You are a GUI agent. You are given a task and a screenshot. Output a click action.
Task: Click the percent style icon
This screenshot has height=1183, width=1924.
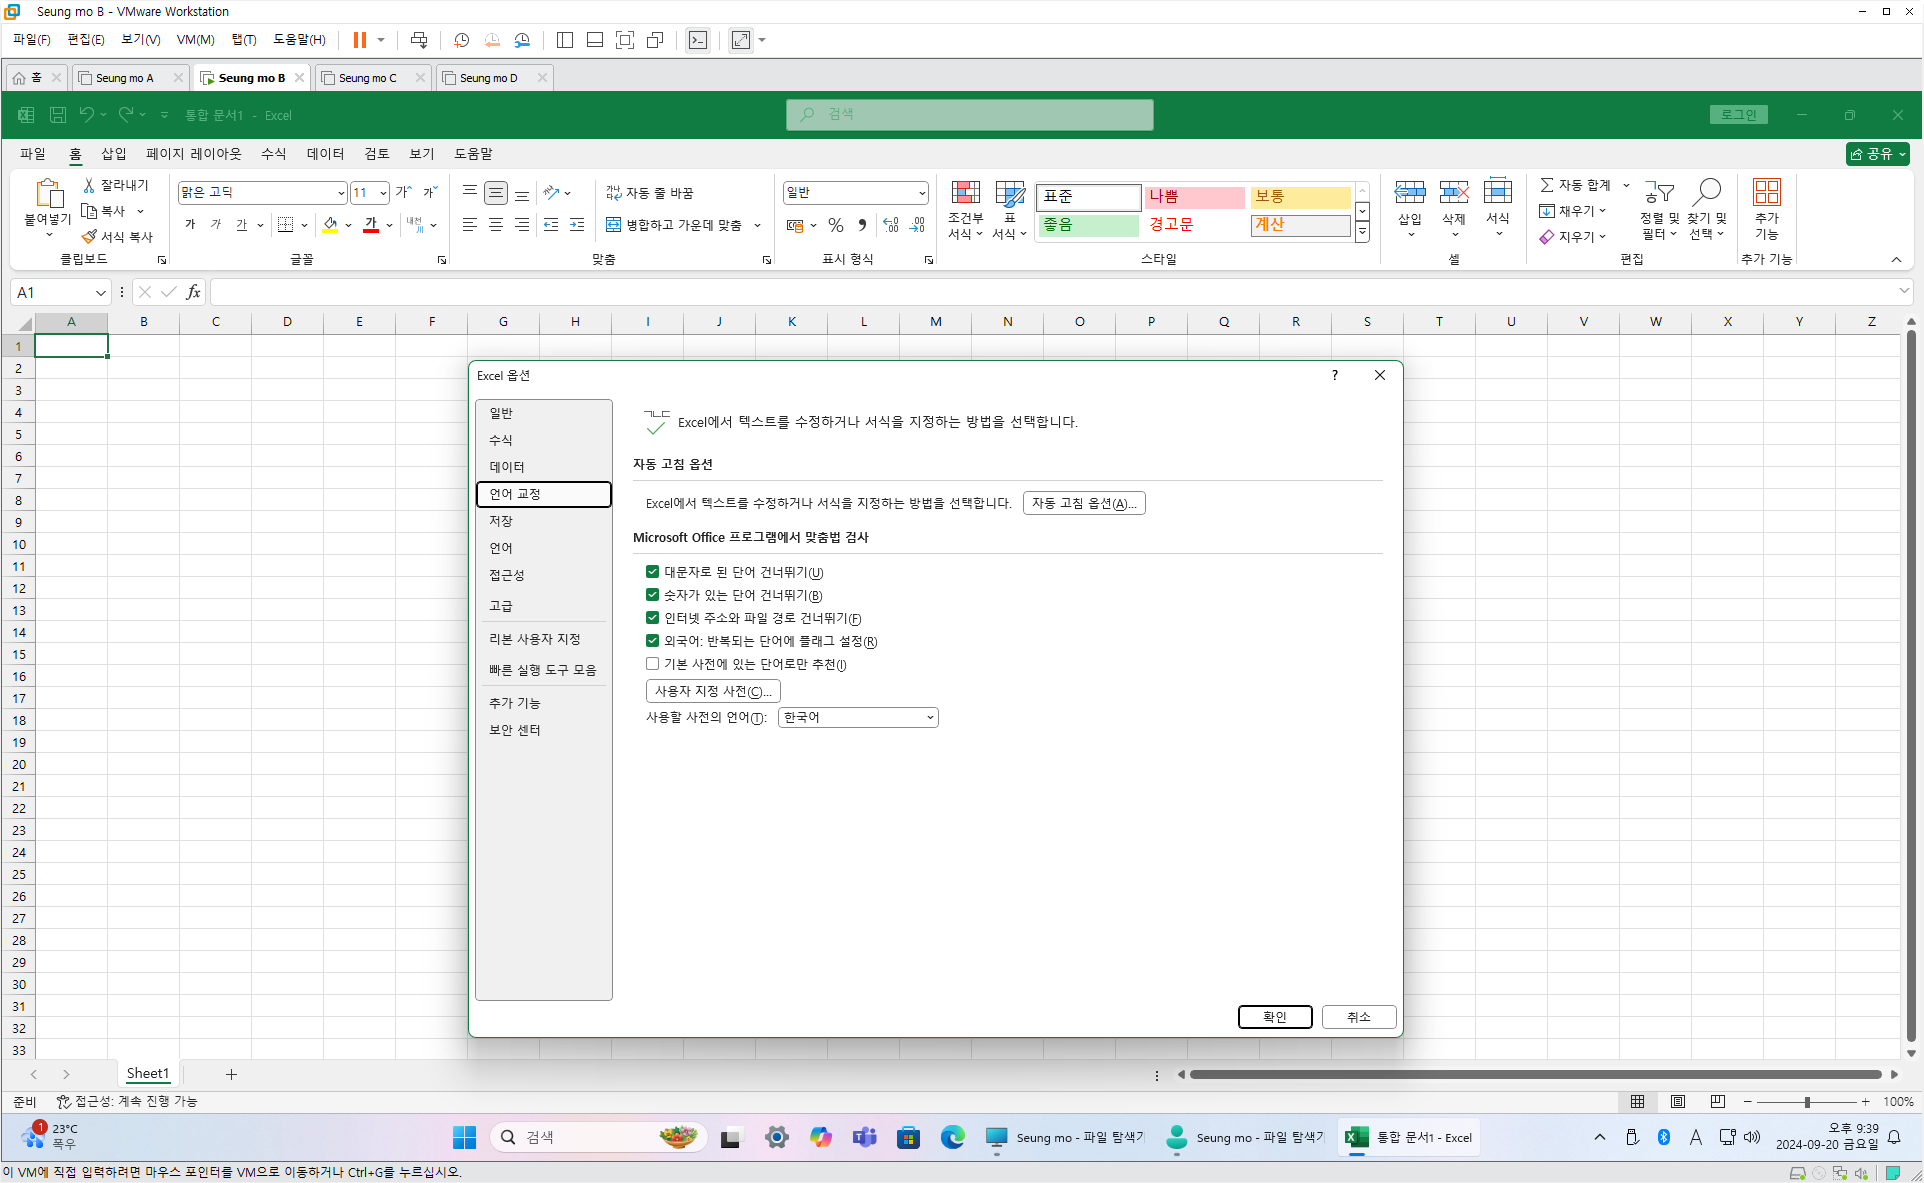(x=836, y=225)
